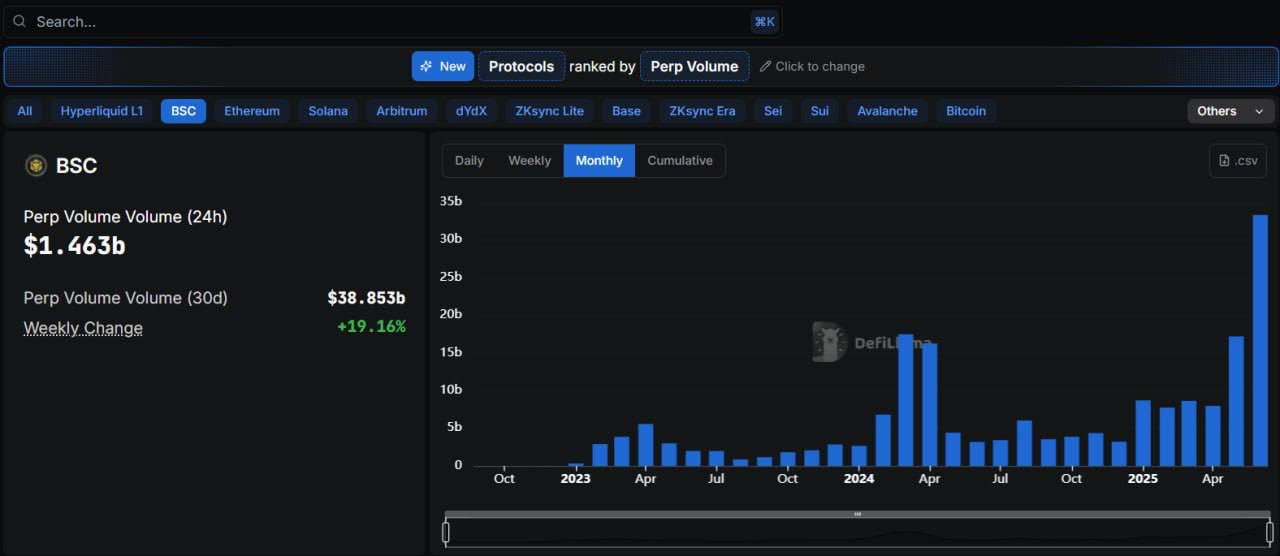Focus the Search input field
The image size is (1280, 556).
[x=392, y=21]
